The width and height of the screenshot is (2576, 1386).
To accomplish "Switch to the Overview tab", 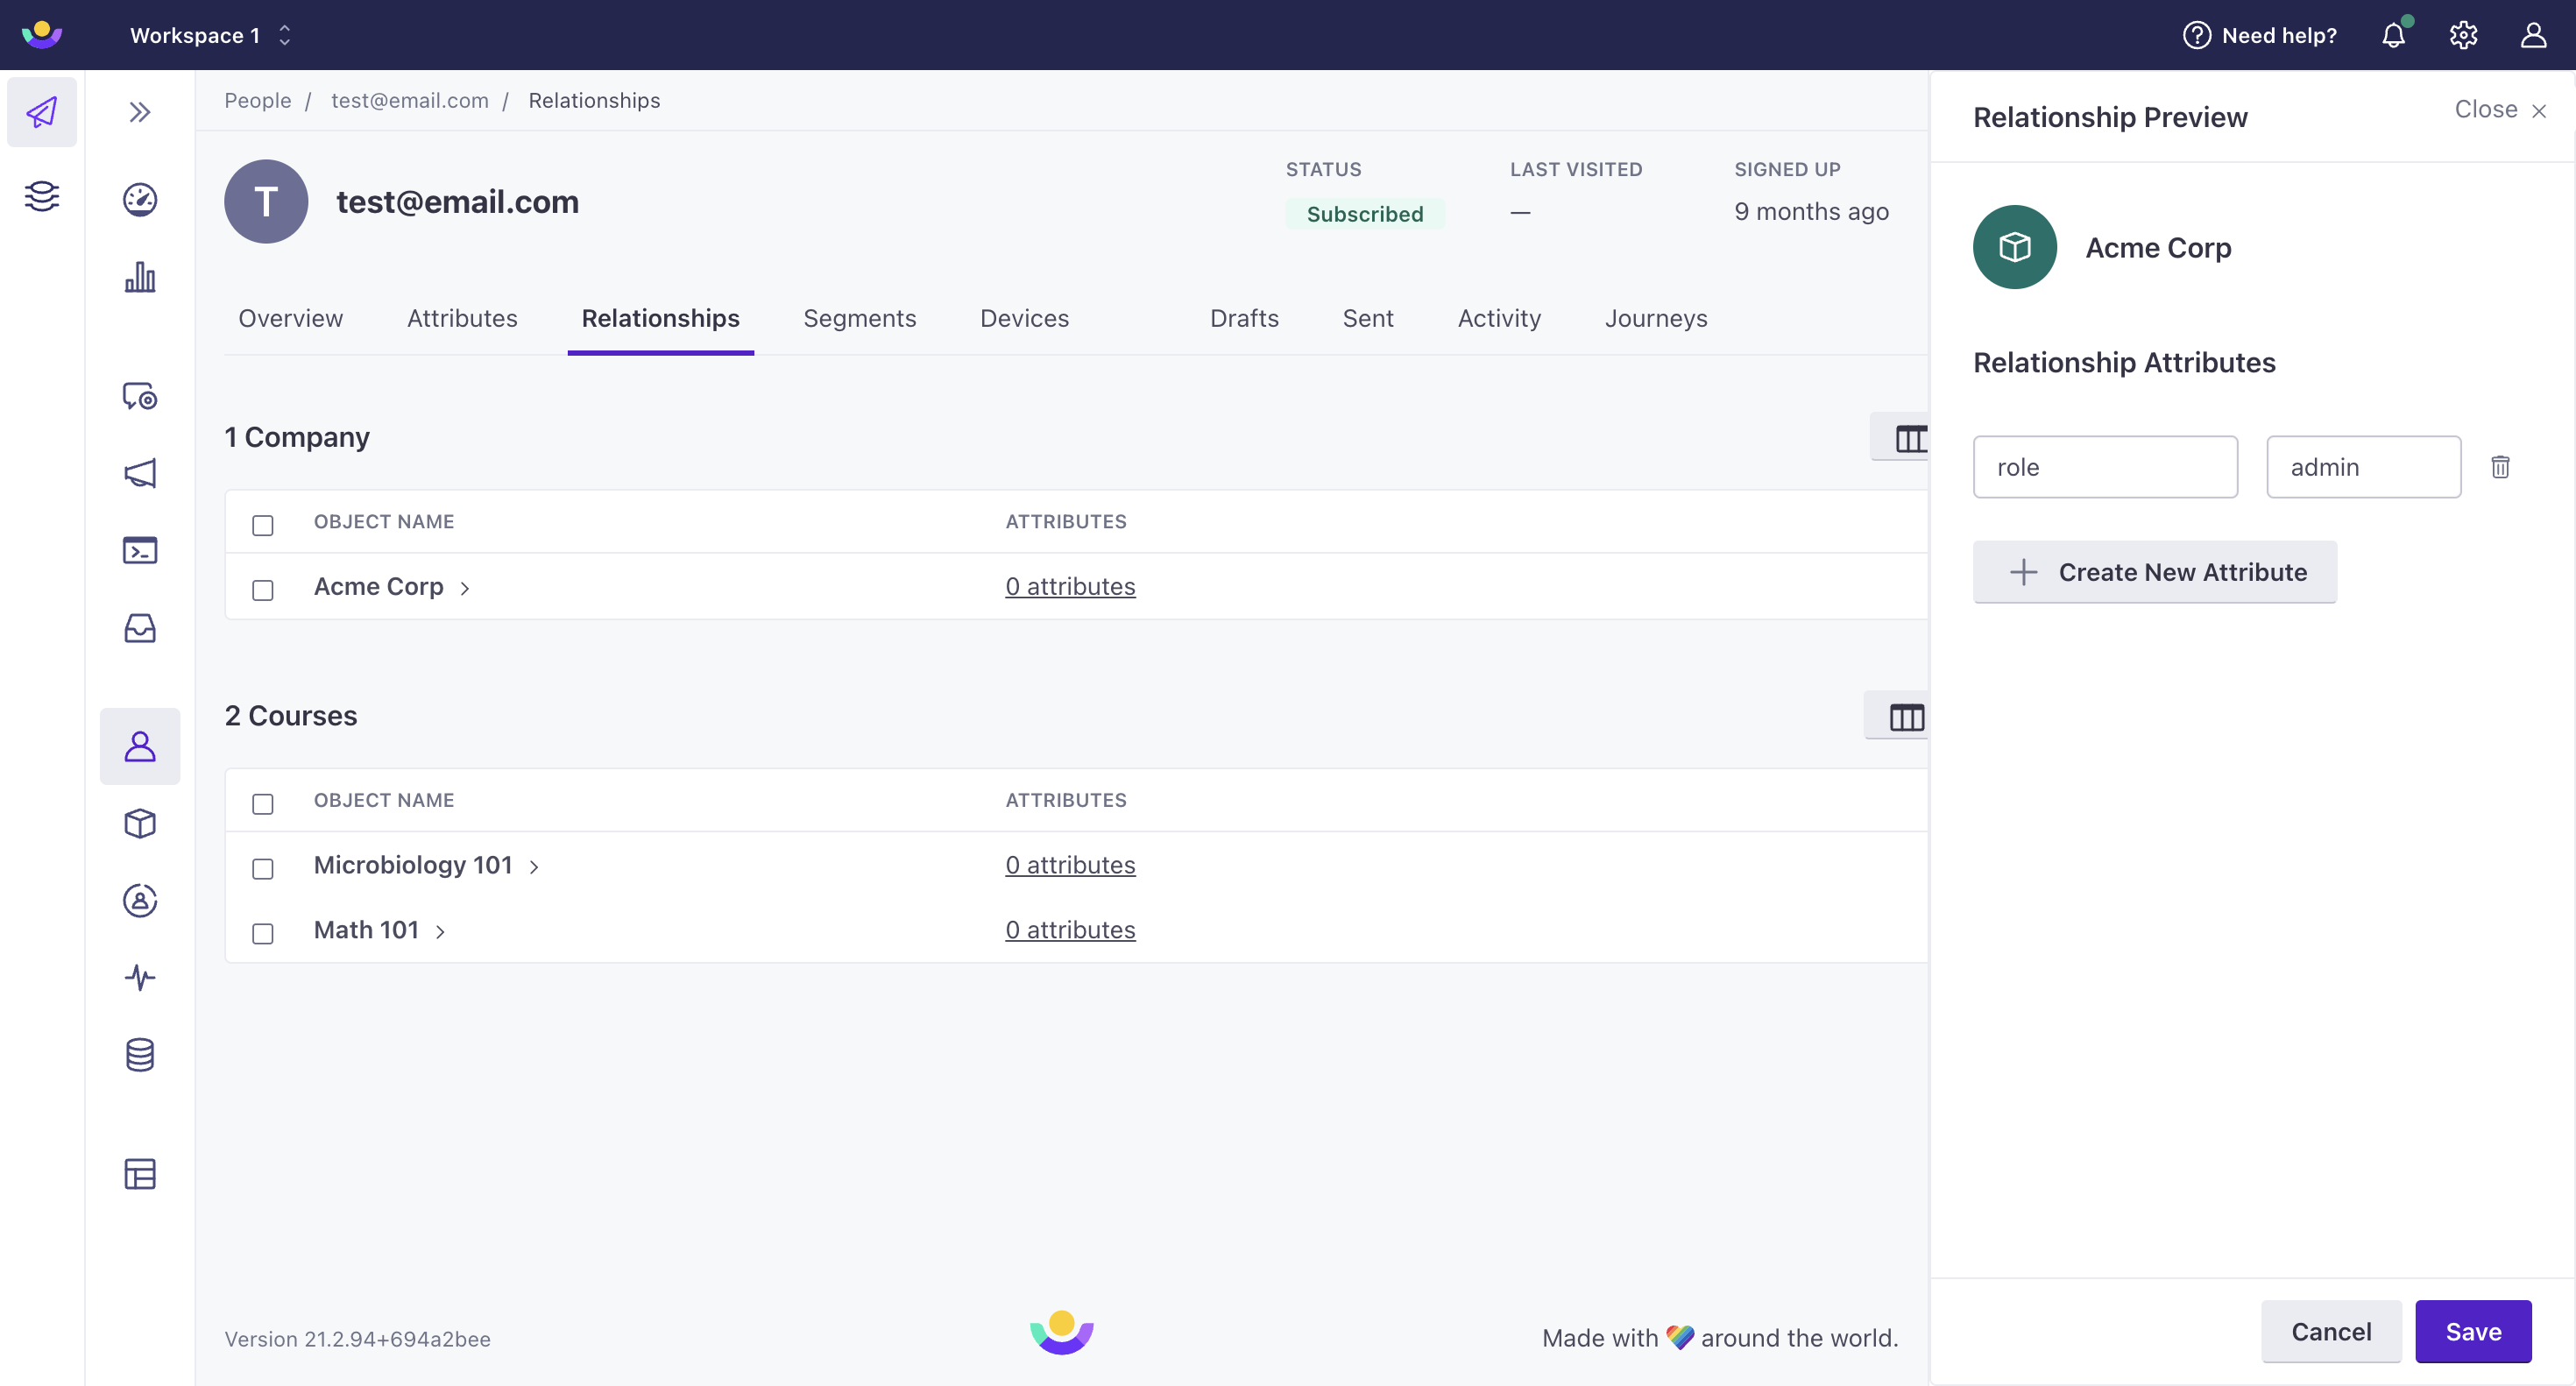I will (290, 318).
